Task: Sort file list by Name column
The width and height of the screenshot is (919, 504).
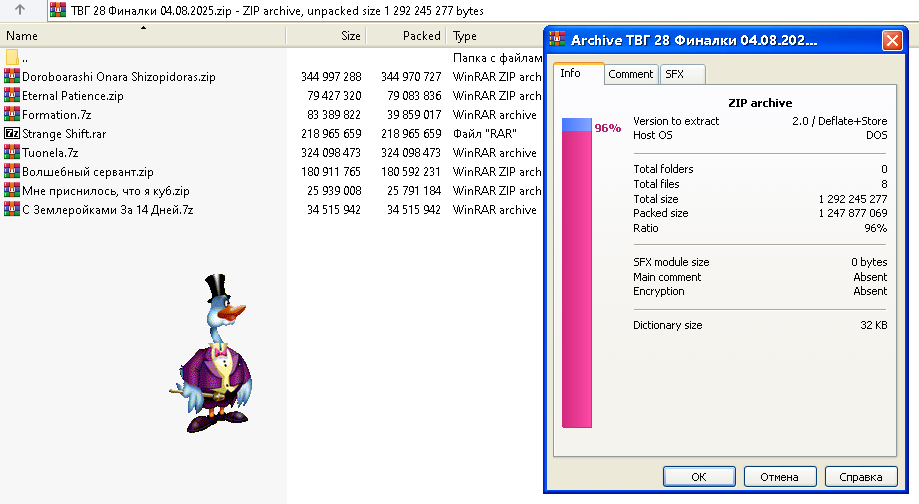Action: coord(143,36)
